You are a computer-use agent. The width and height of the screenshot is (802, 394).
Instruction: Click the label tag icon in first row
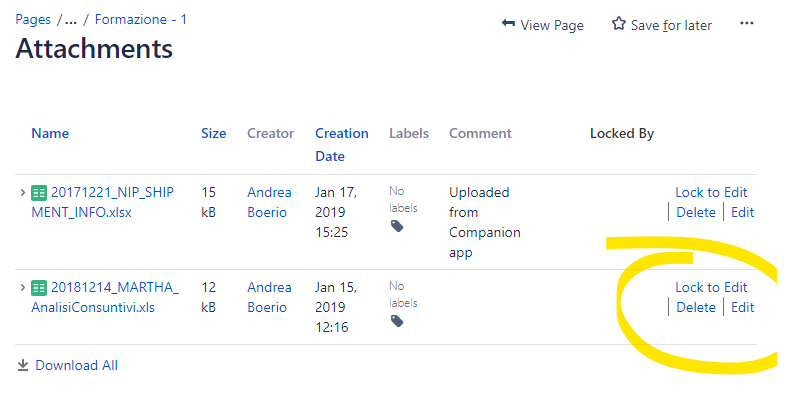pyautogui.click(x=397, y=226)
